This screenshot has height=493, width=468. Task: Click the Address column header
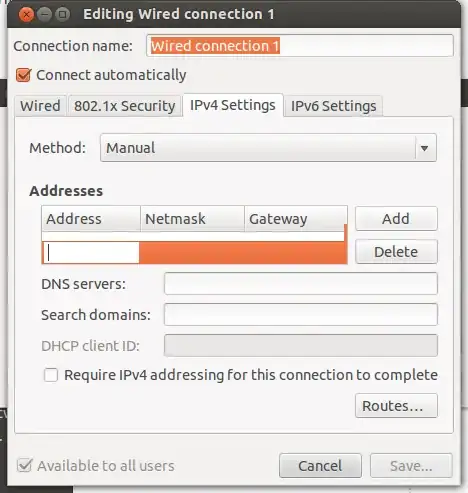point(91,219)
